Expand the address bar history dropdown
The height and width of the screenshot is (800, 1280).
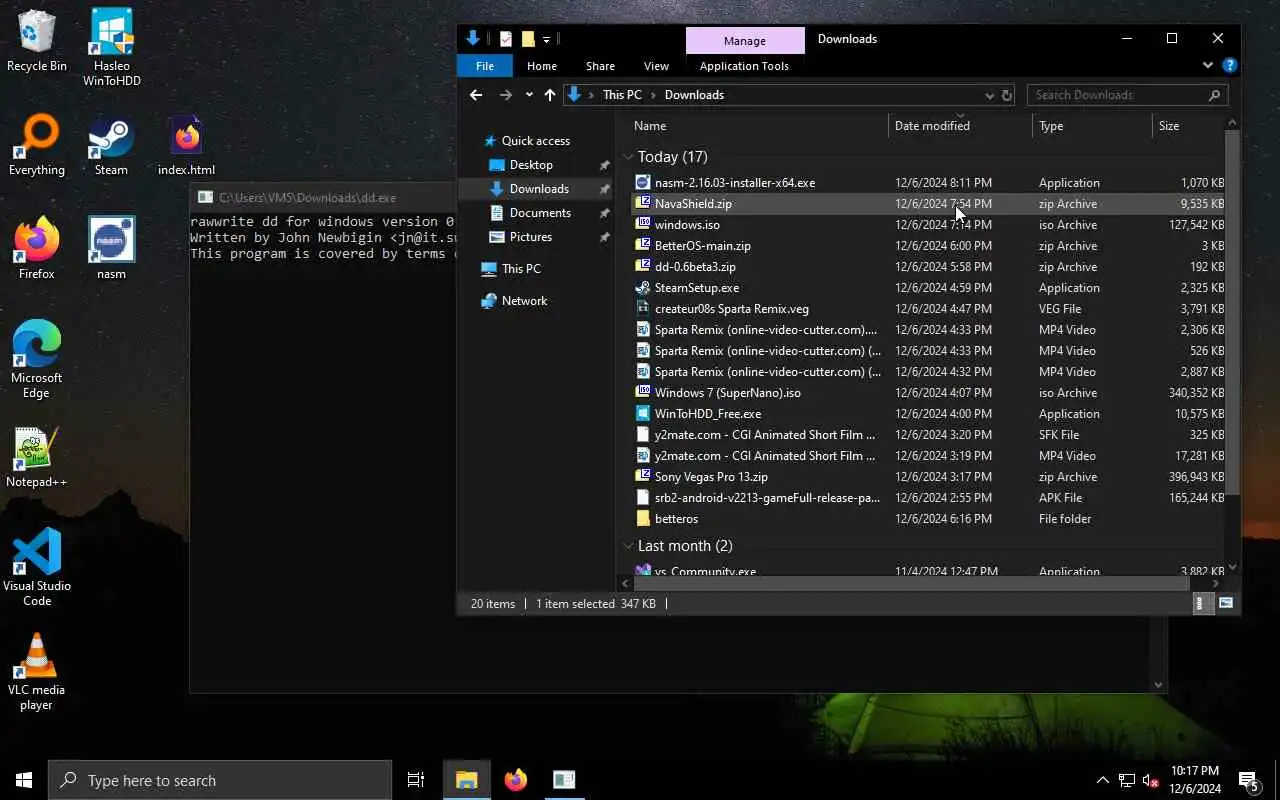[x=989, y=95]
